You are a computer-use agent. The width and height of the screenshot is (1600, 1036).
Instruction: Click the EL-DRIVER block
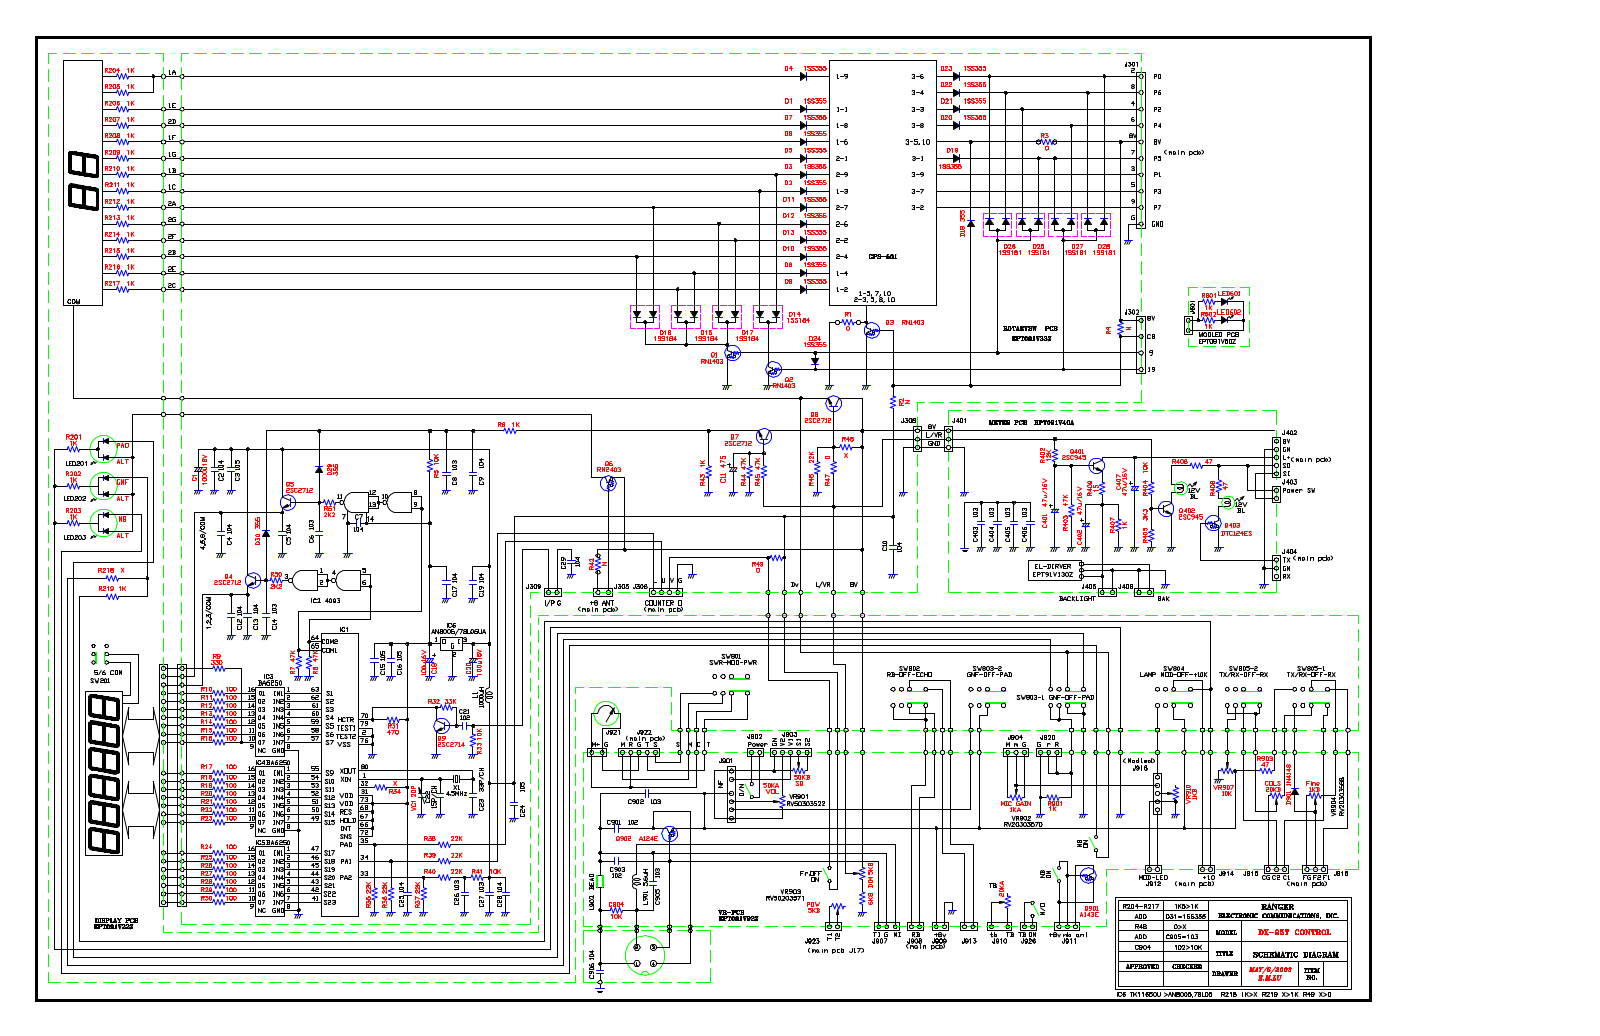point(1054,570)
